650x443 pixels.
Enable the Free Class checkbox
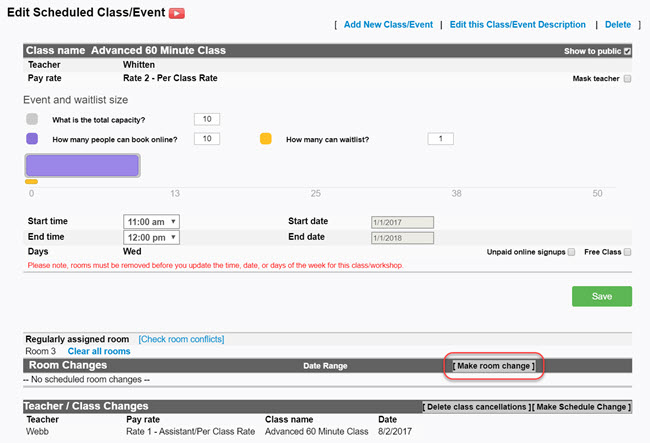click(627, 252)
